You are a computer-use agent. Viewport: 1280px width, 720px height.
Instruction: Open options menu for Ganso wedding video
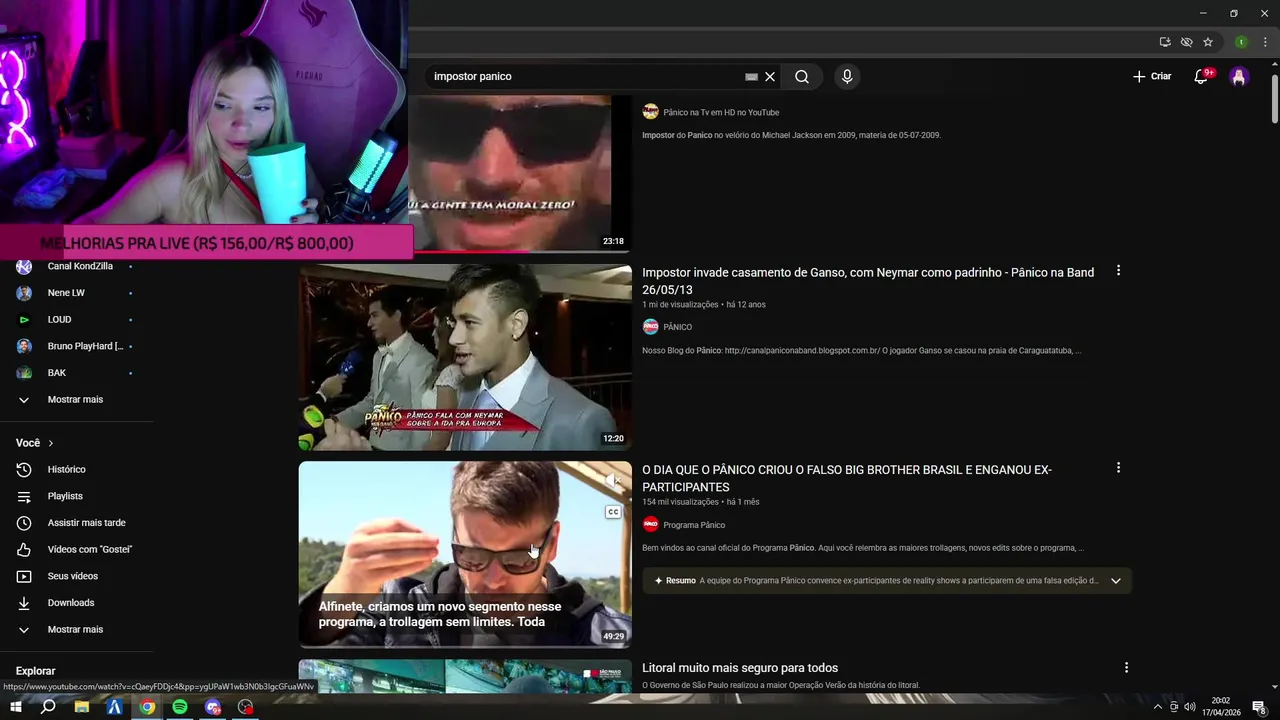1118,271
